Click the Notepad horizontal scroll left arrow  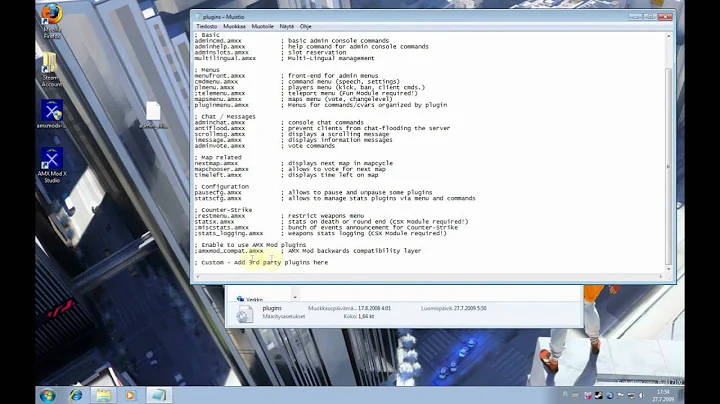[198, 276]
